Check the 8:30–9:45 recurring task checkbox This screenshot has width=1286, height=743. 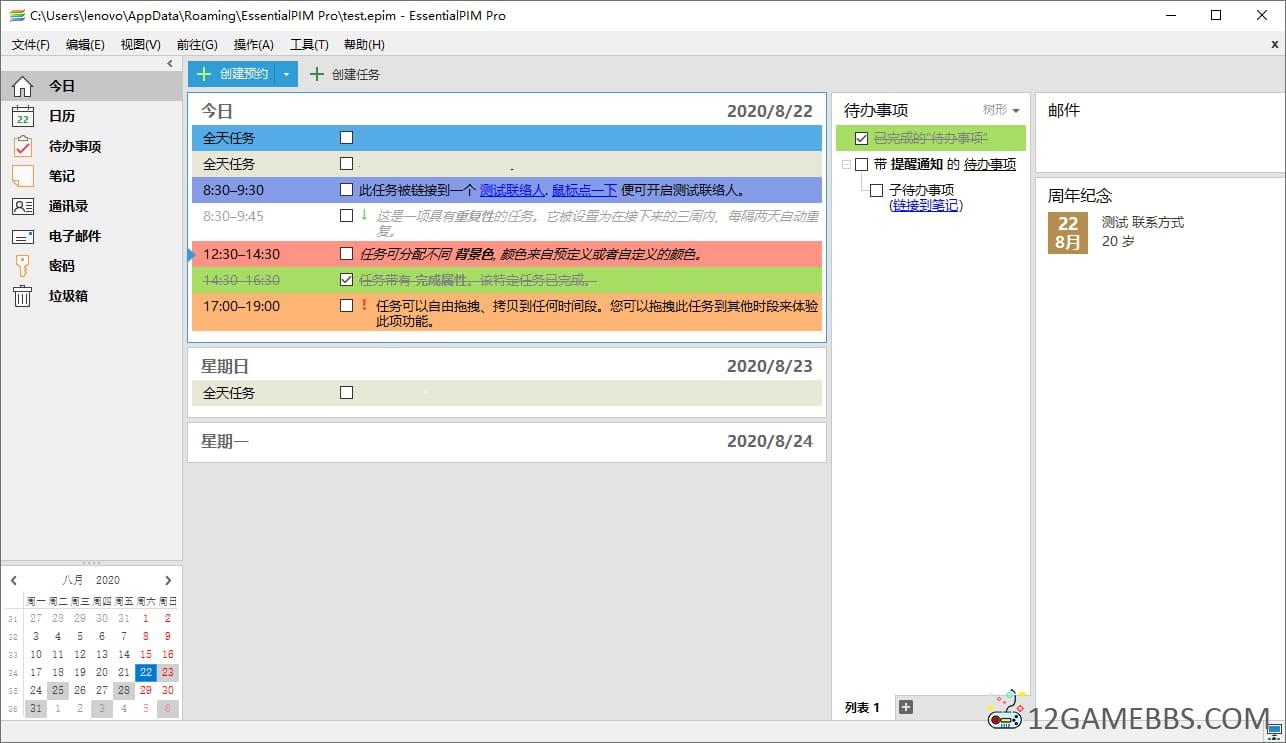click(x=346, y=215)
